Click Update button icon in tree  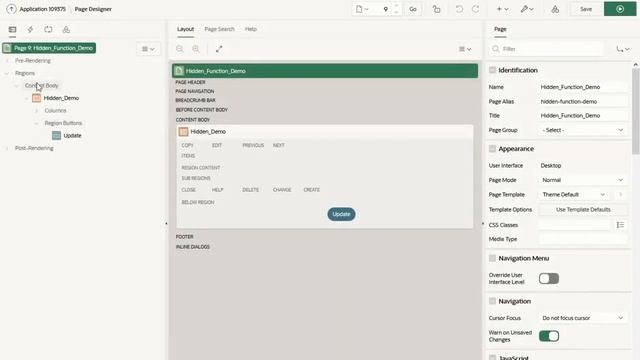click(57, 136)
